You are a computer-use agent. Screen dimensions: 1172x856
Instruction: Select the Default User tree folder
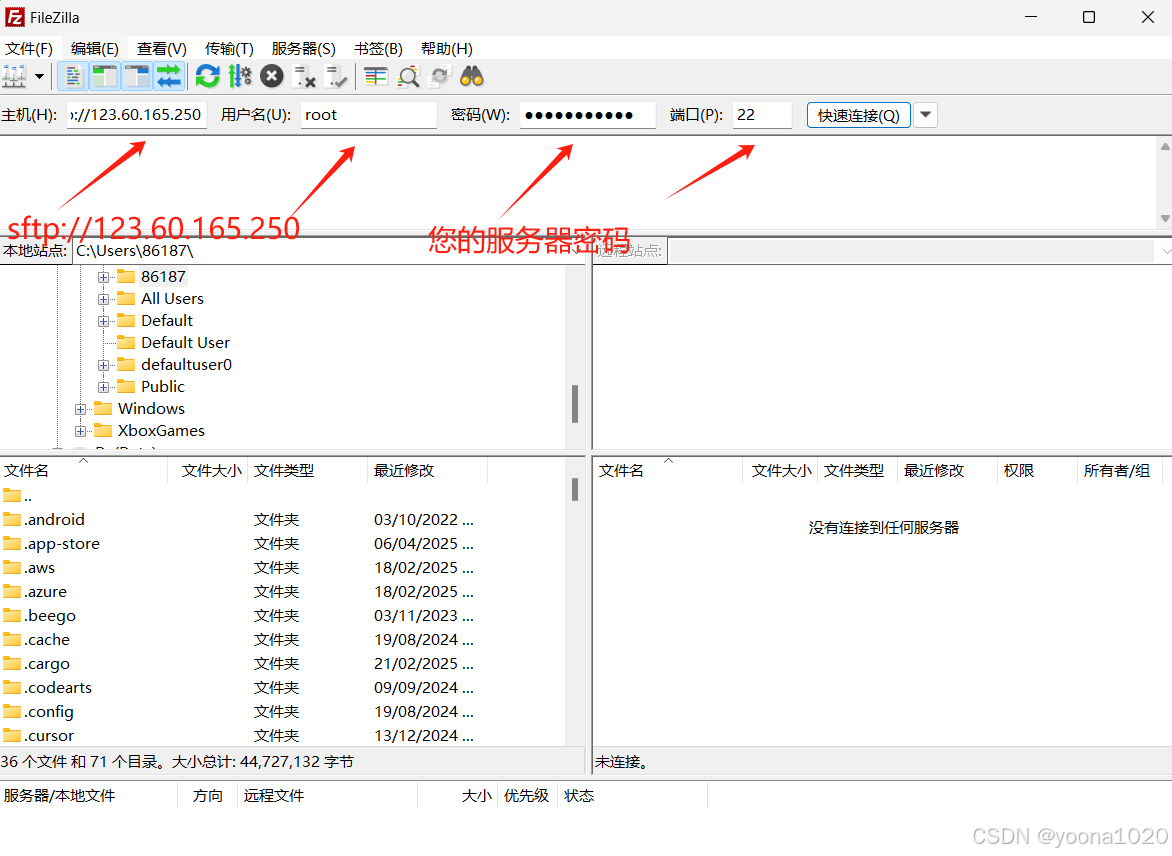[185, 342]
